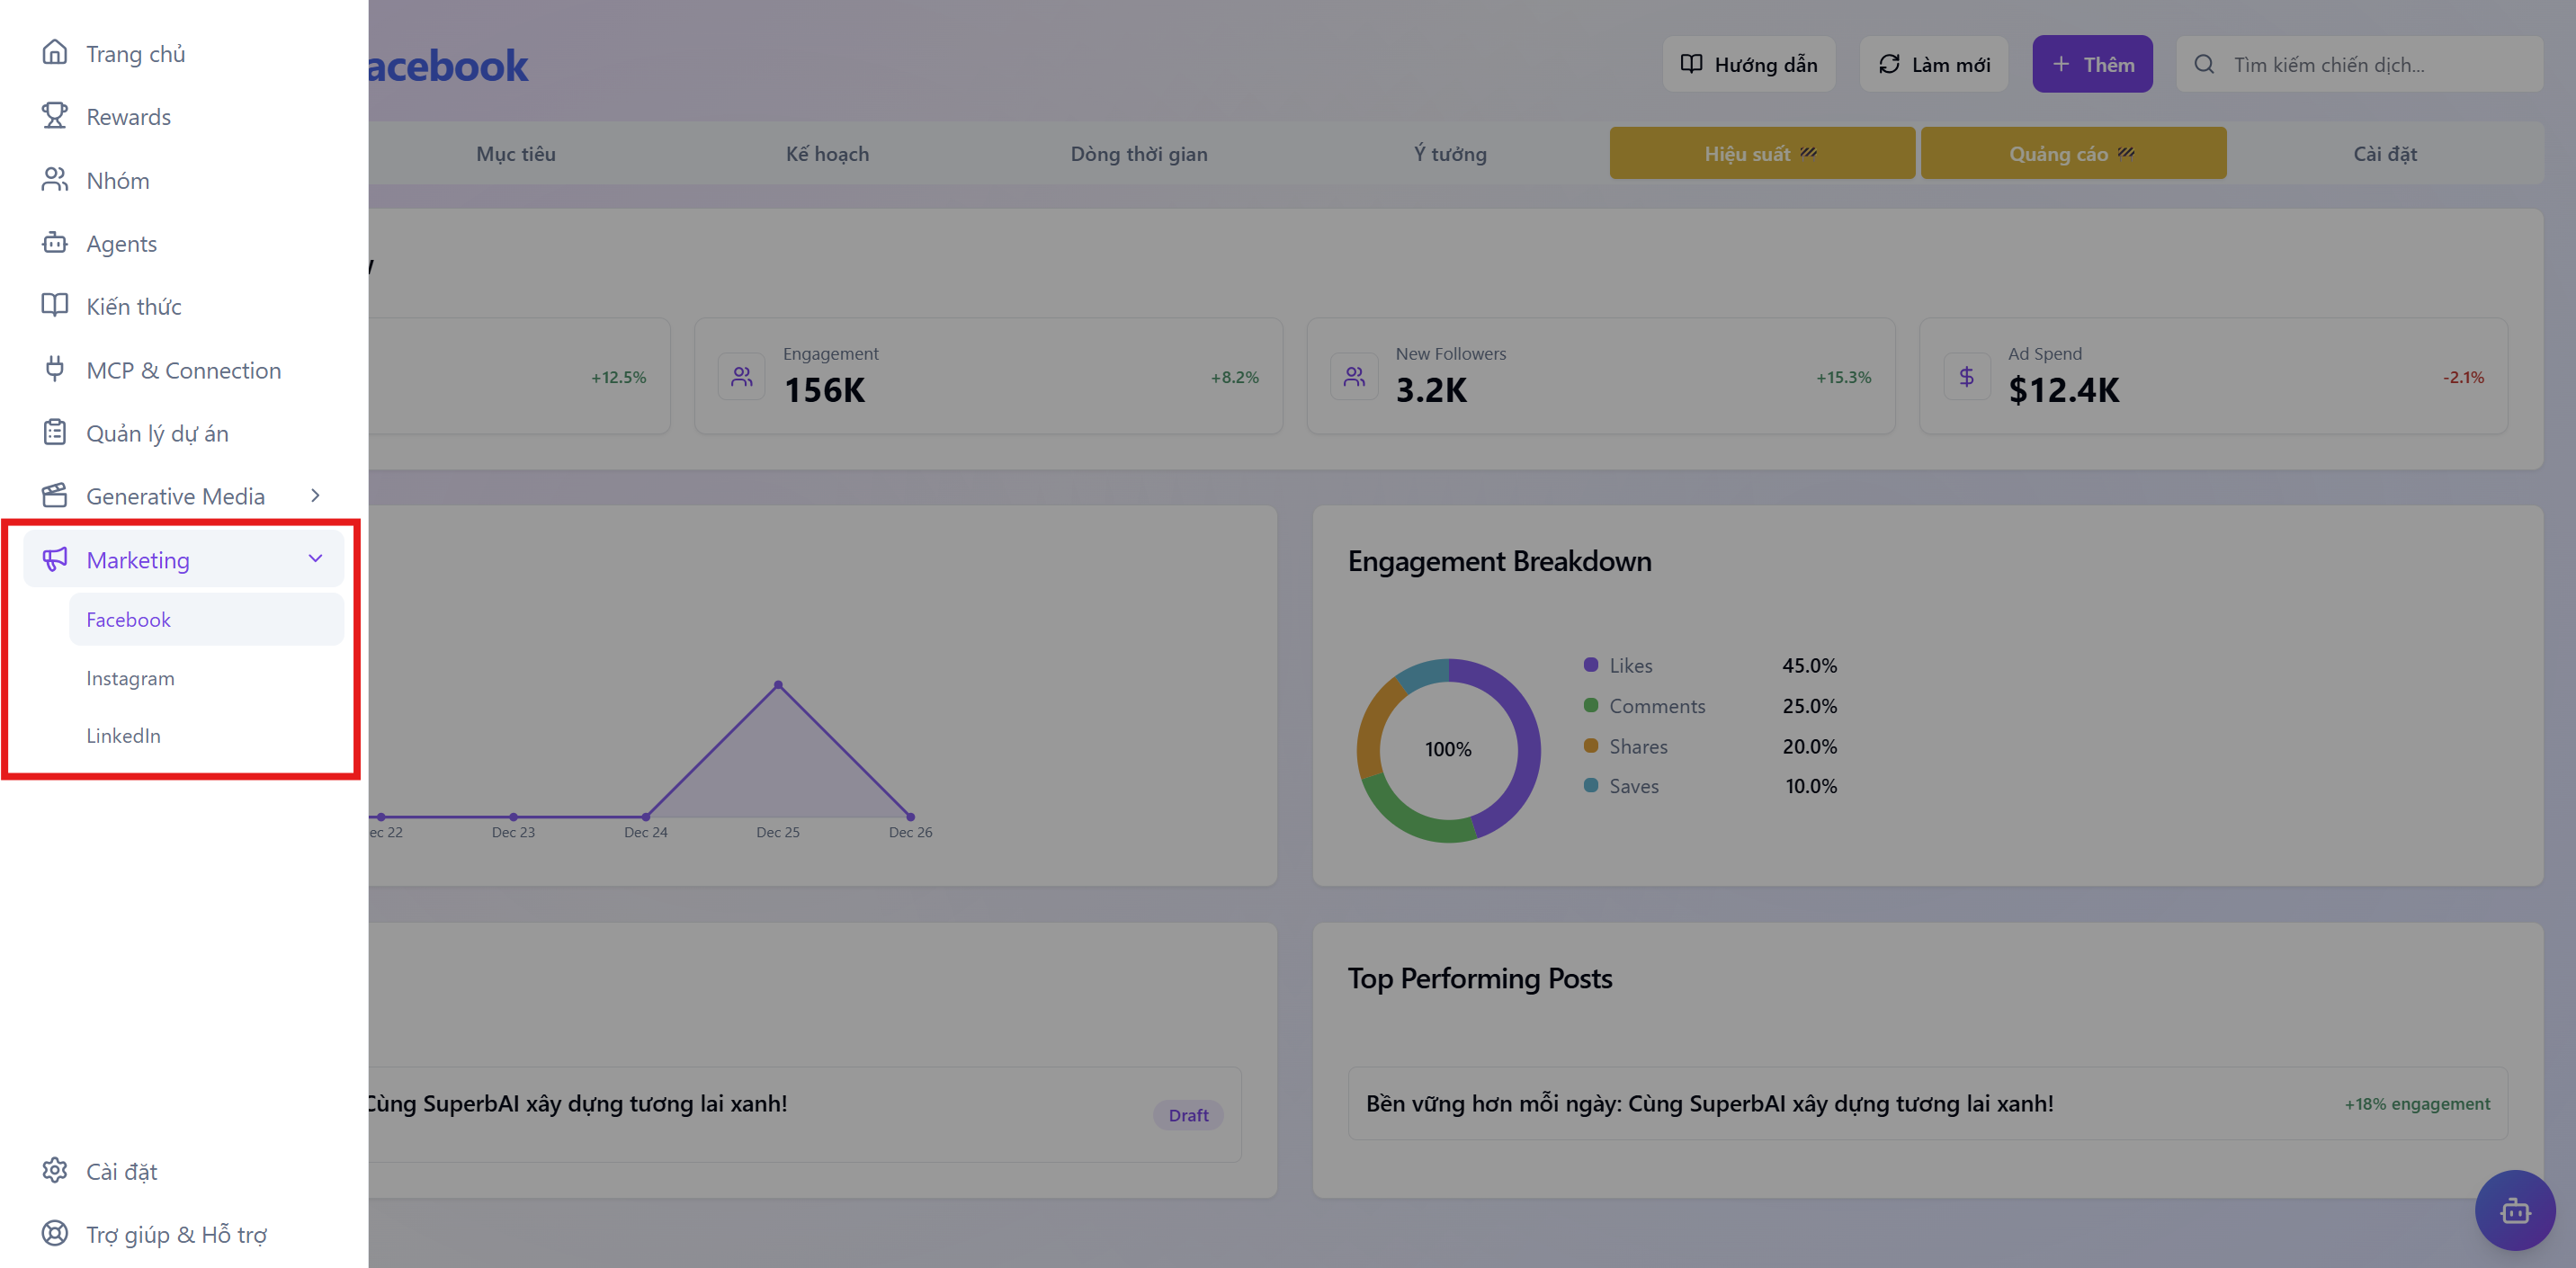This screenshot has height=1268, width=2576.
Task: Switch to the Cài đặt tab
Action: (x=2384, y=153)
